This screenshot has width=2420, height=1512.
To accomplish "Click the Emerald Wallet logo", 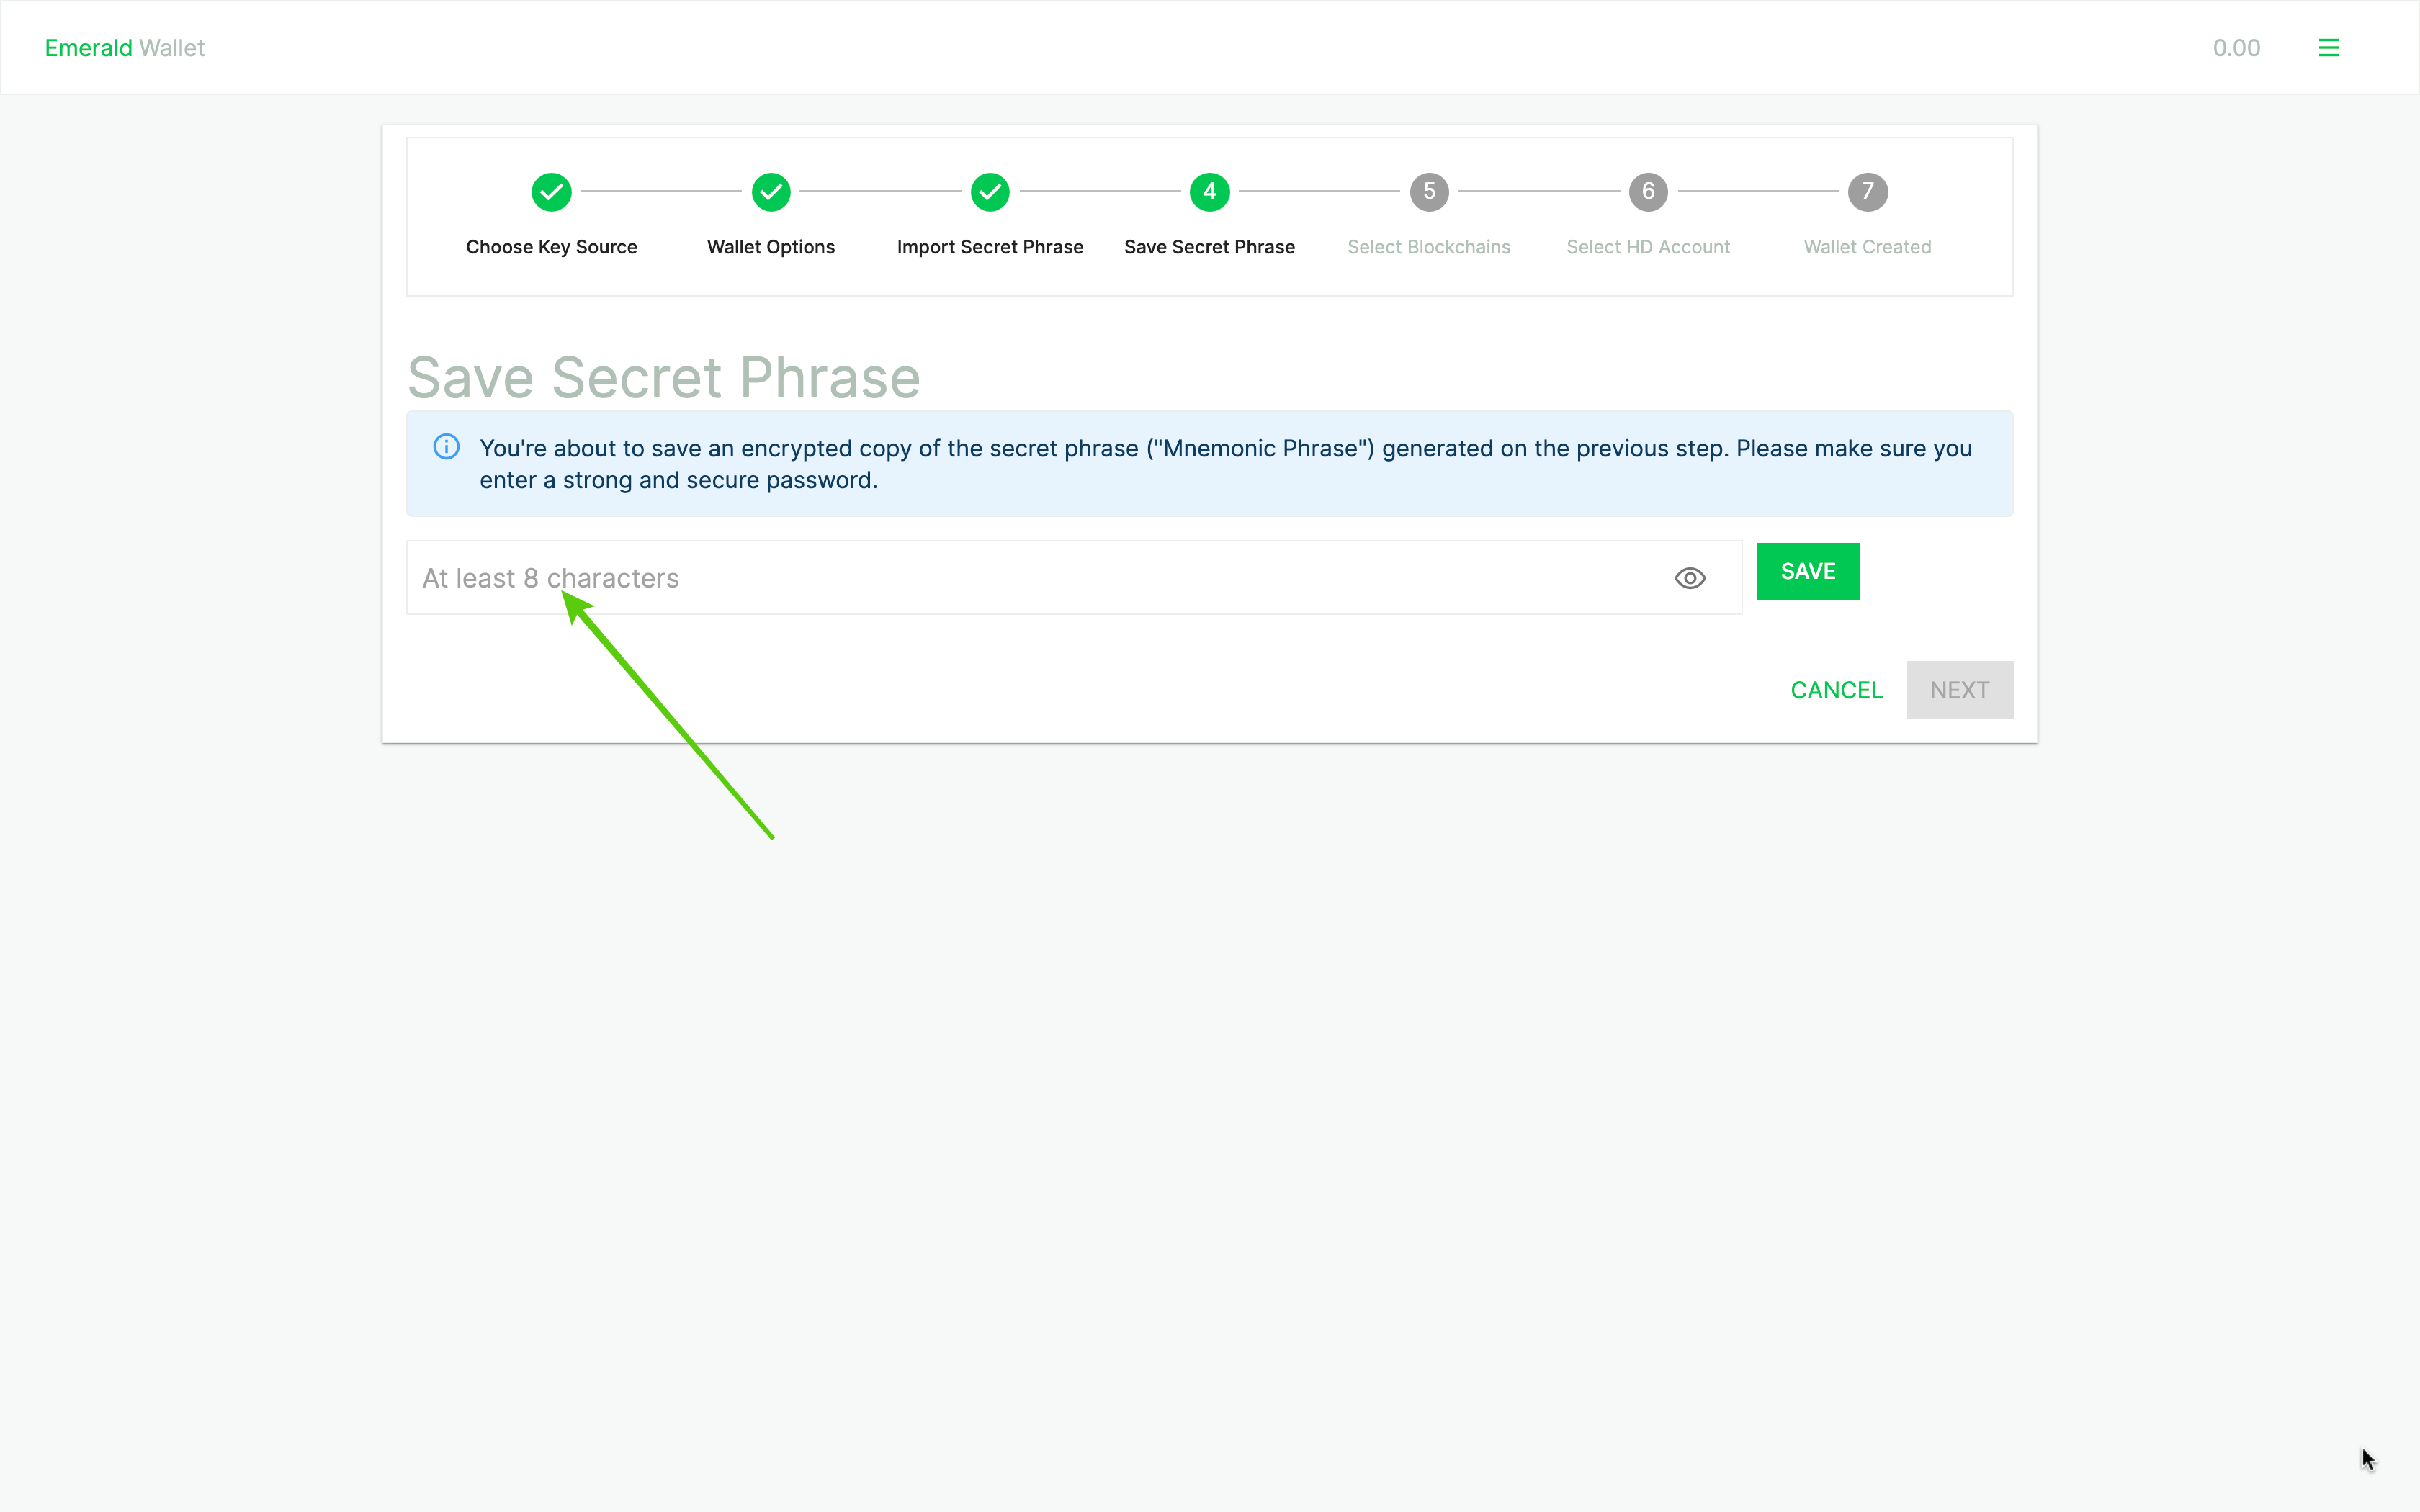I will [124, 48].
